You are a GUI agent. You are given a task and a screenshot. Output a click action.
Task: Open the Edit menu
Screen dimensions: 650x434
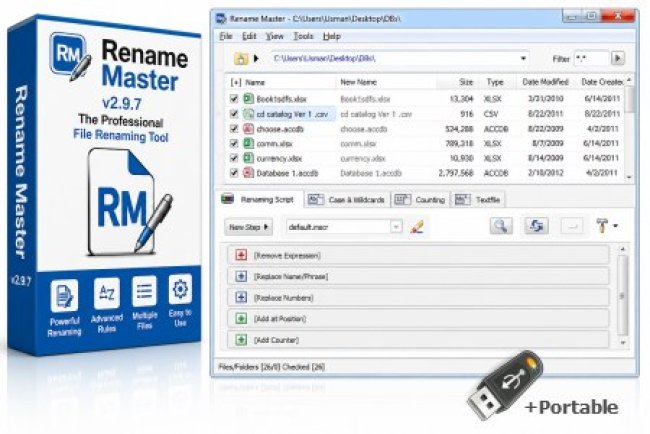coord(249,36)
